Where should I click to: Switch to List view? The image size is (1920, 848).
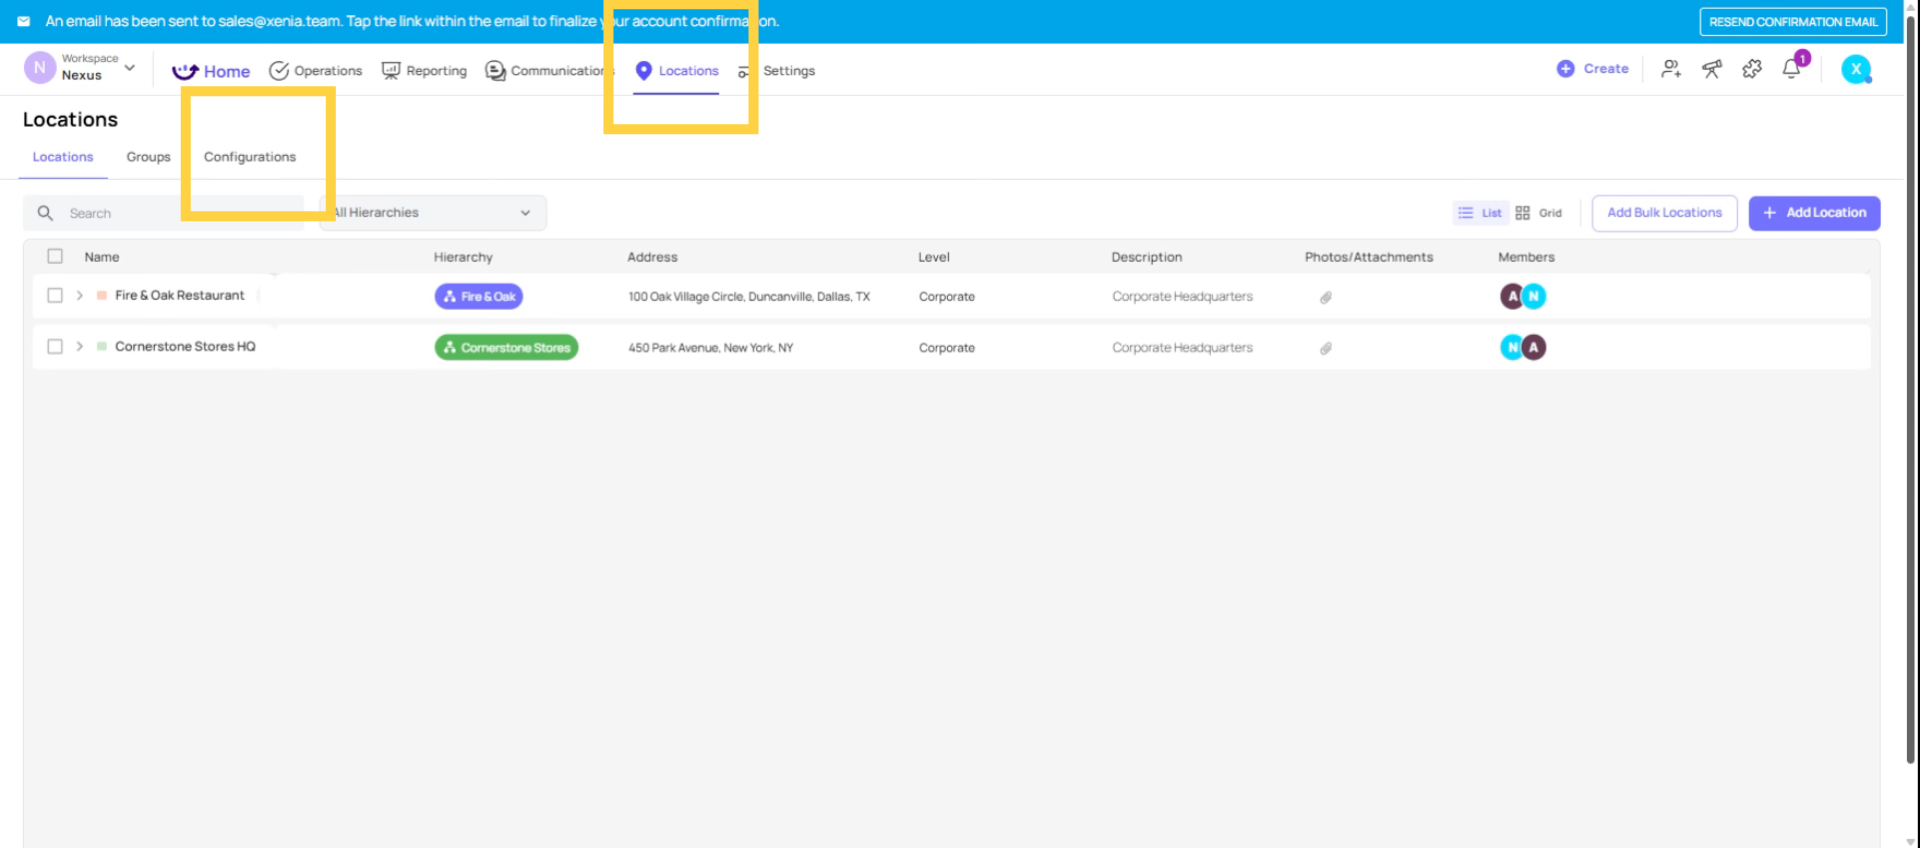click(1480, 213)
